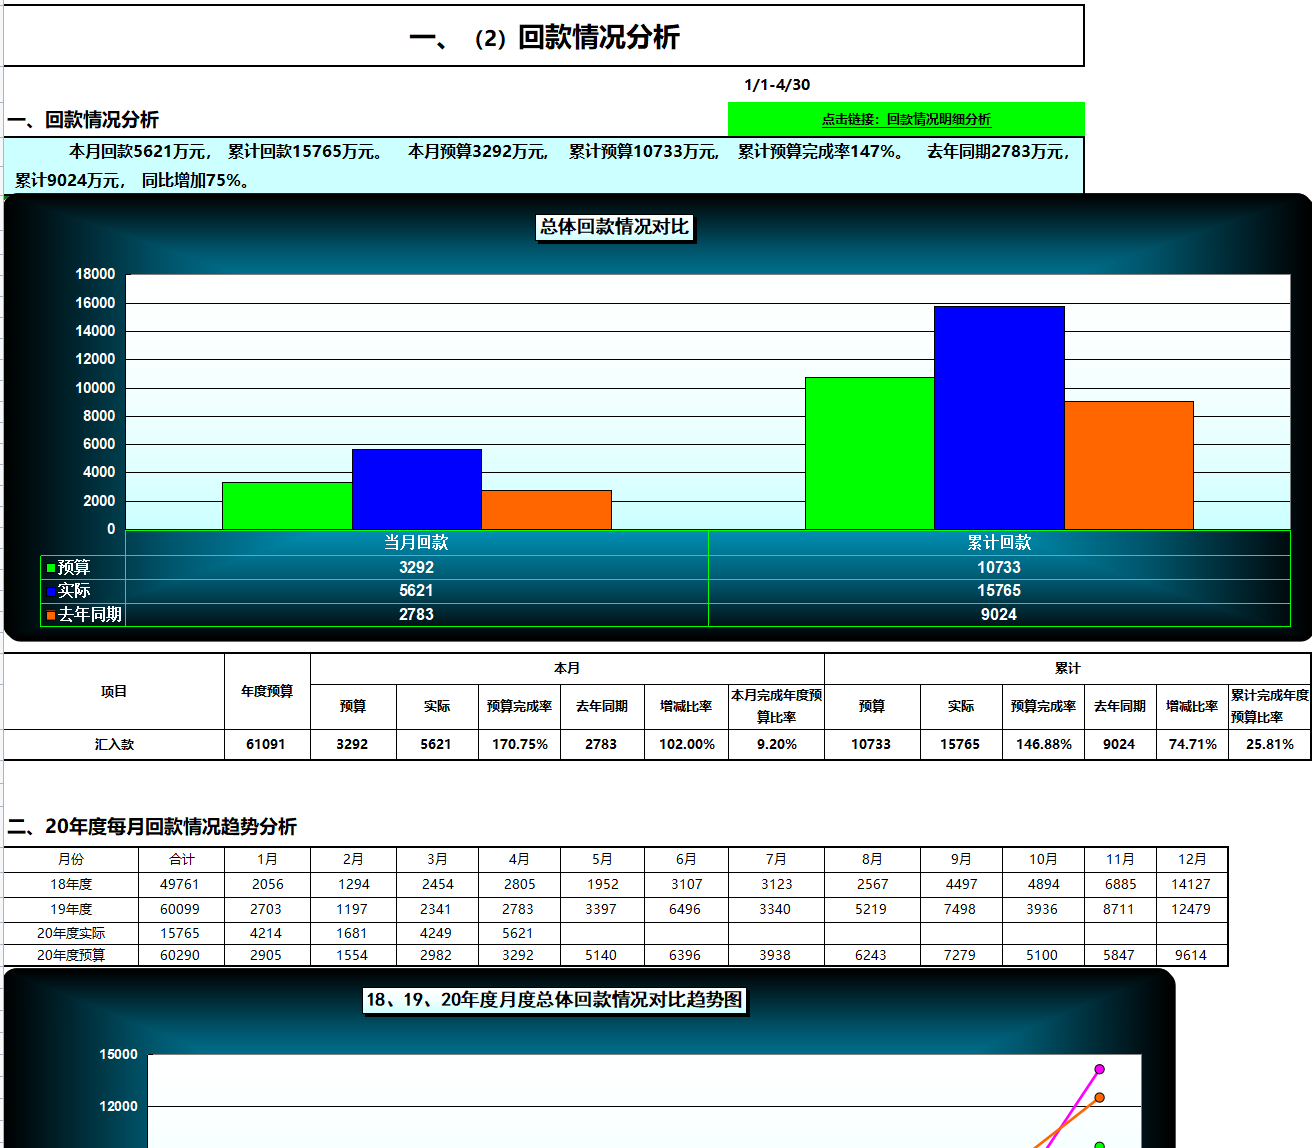1315x1148 pixels.
Task: Click the 年度预算 header cell
Action: (267, 692)
